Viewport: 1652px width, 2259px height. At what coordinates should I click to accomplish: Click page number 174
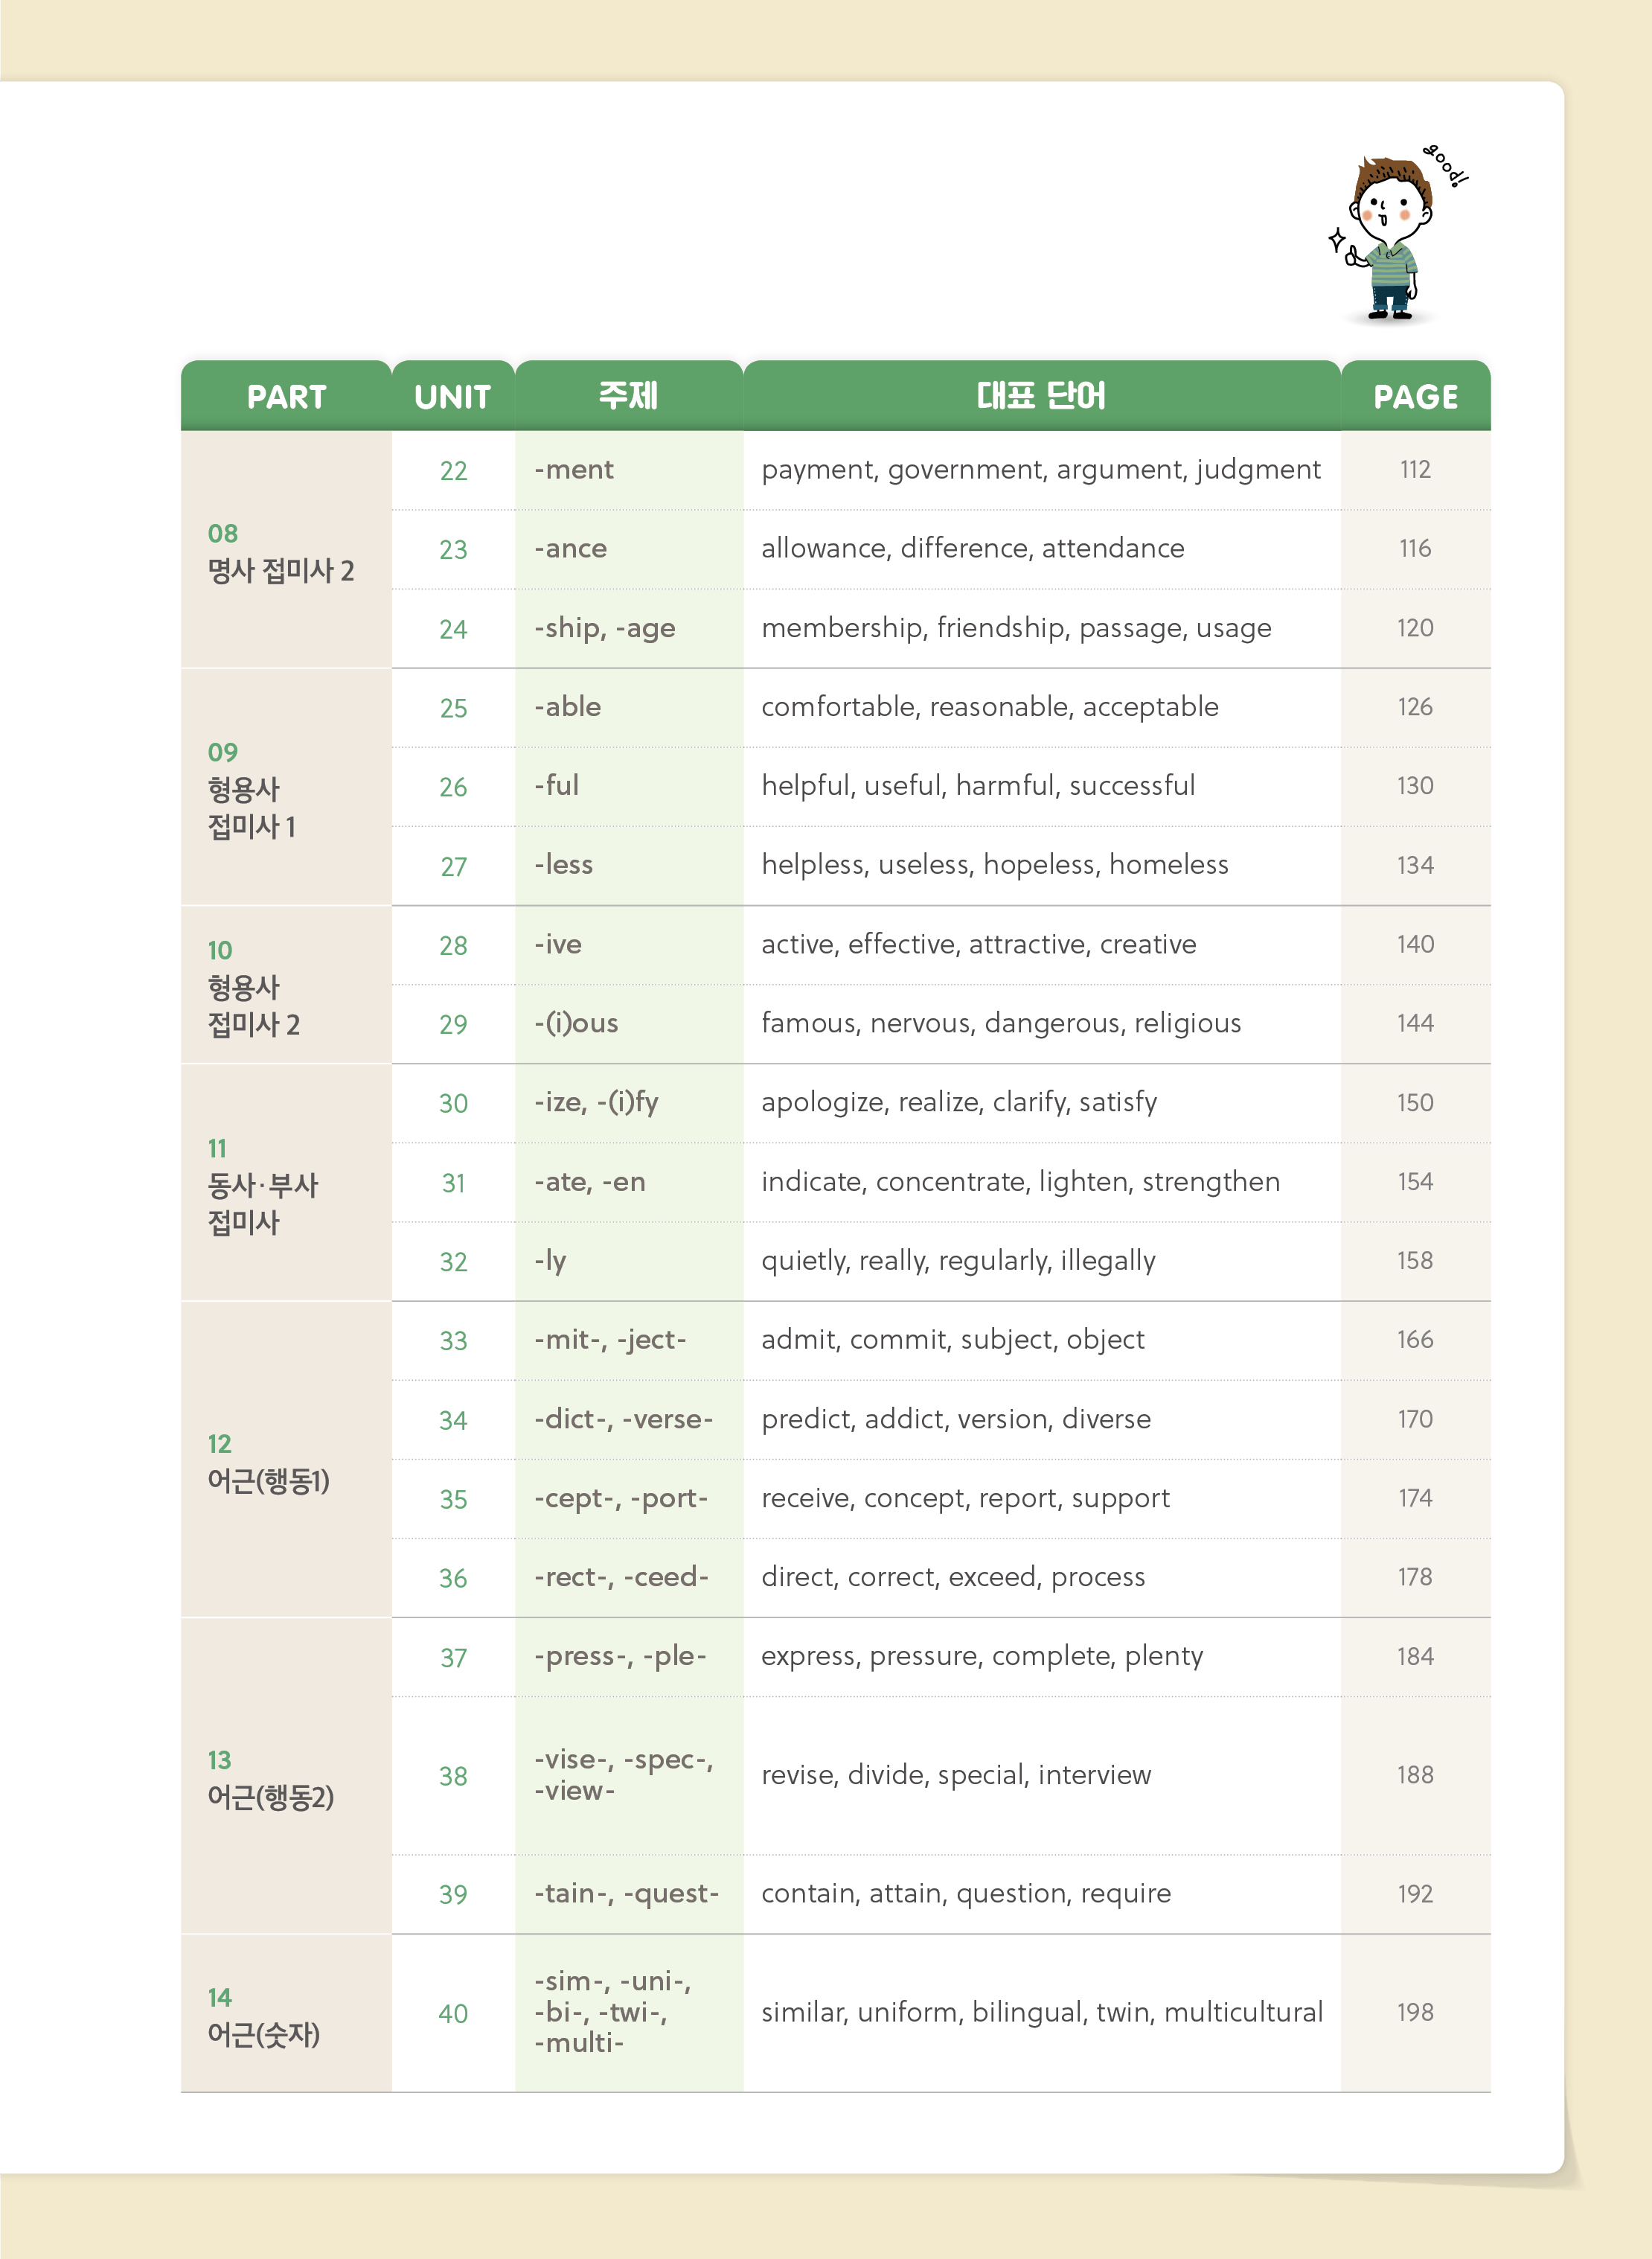1415,1498
